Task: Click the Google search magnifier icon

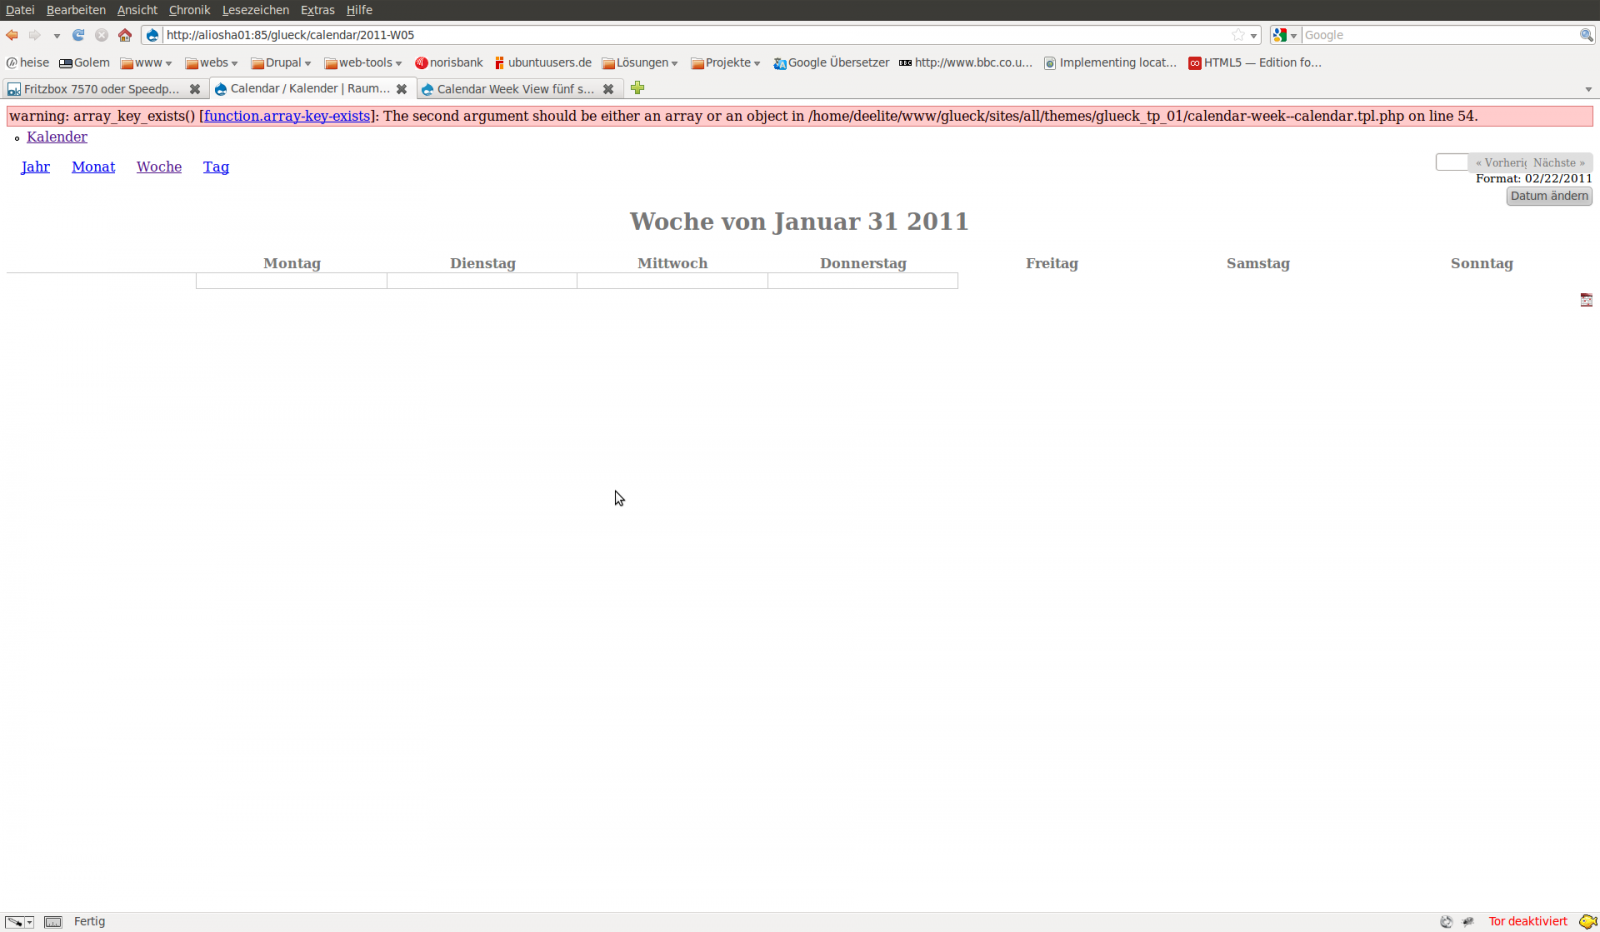Action: click(1586, 35)
